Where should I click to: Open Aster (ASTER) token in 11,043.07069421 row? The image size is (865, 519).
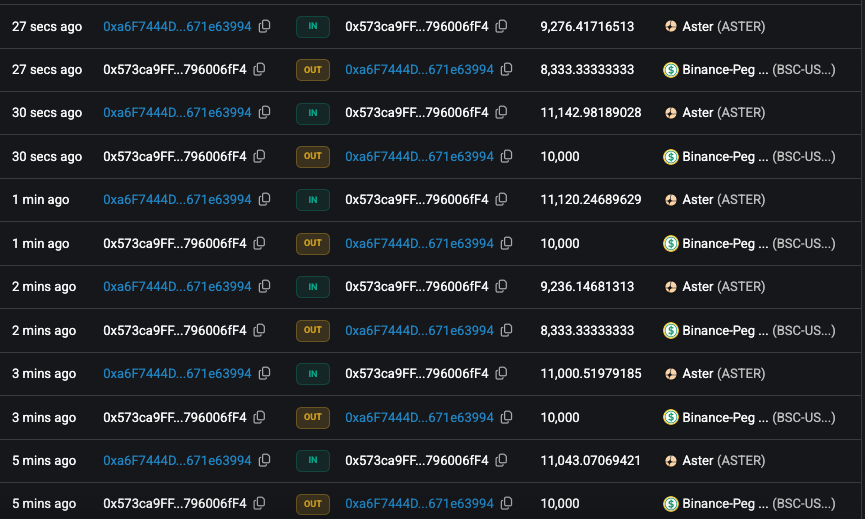[x=714, y=461]
